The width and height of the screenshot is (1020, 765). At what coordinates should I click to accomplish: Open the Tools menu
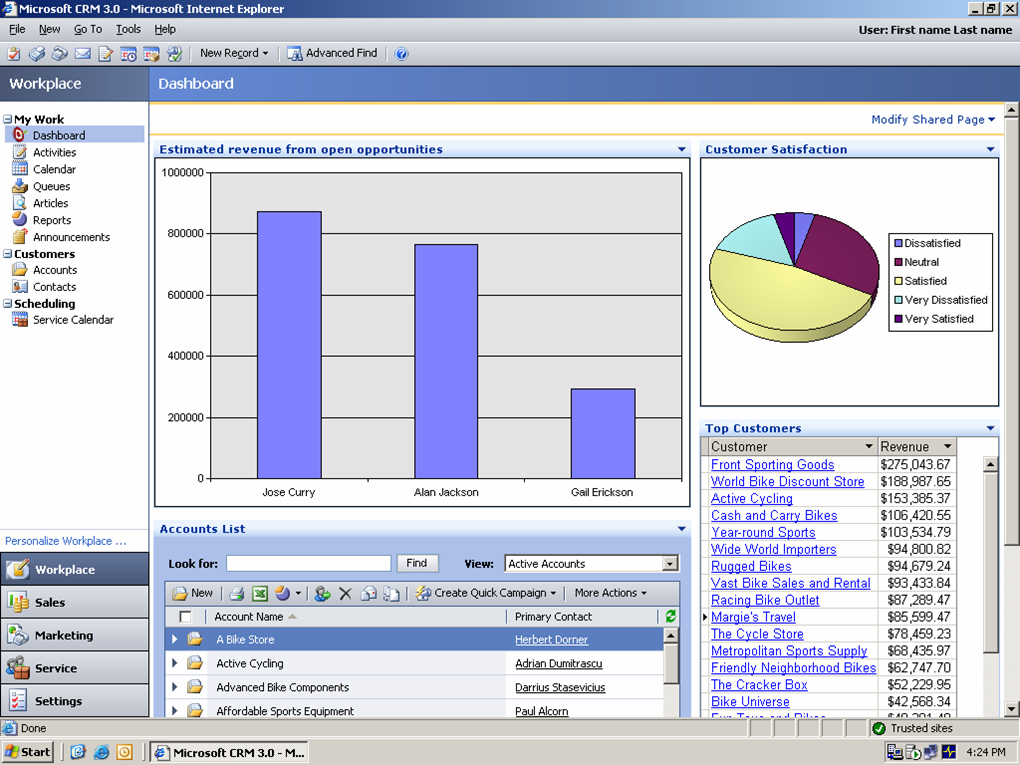click(128, 30)
